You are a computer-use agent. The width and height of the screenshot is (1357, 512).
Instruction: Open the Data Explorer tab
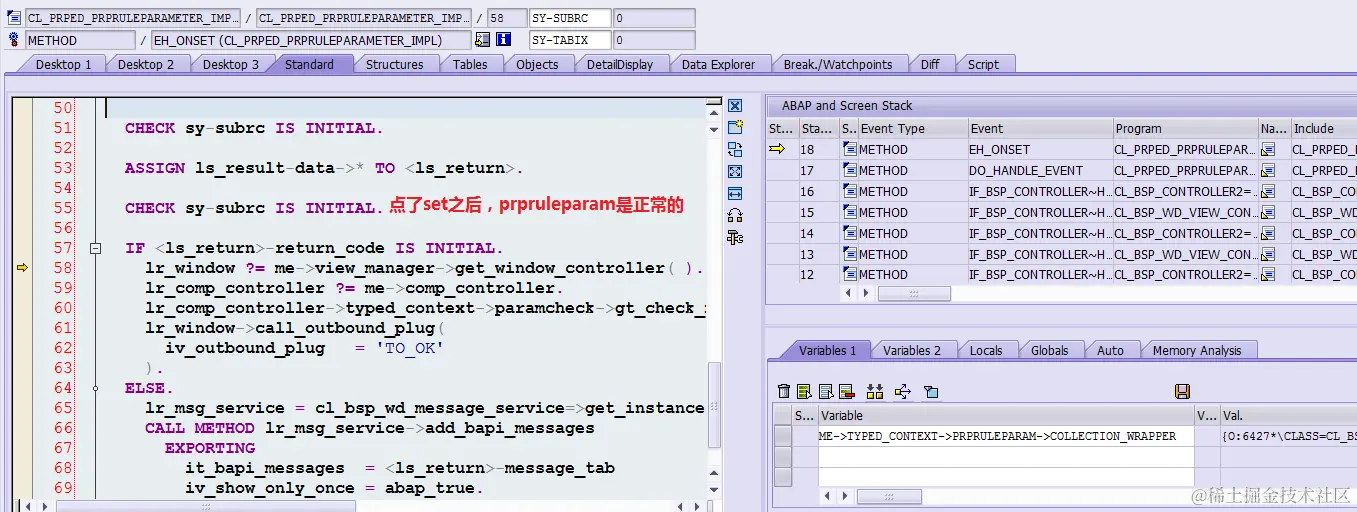pos(718,64)
